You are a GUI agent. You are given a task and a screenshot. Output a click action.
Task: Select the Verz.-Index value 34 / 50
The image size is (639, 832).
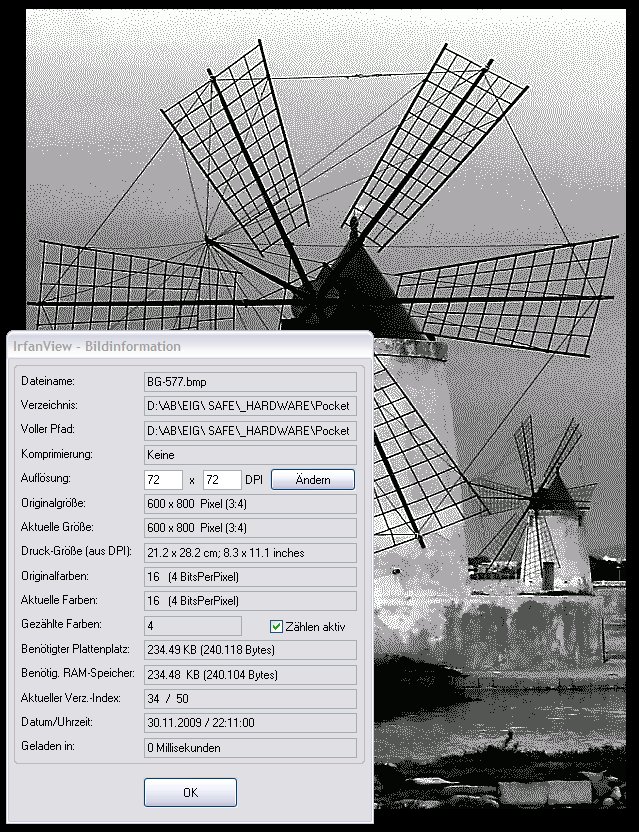pos(250,699)
